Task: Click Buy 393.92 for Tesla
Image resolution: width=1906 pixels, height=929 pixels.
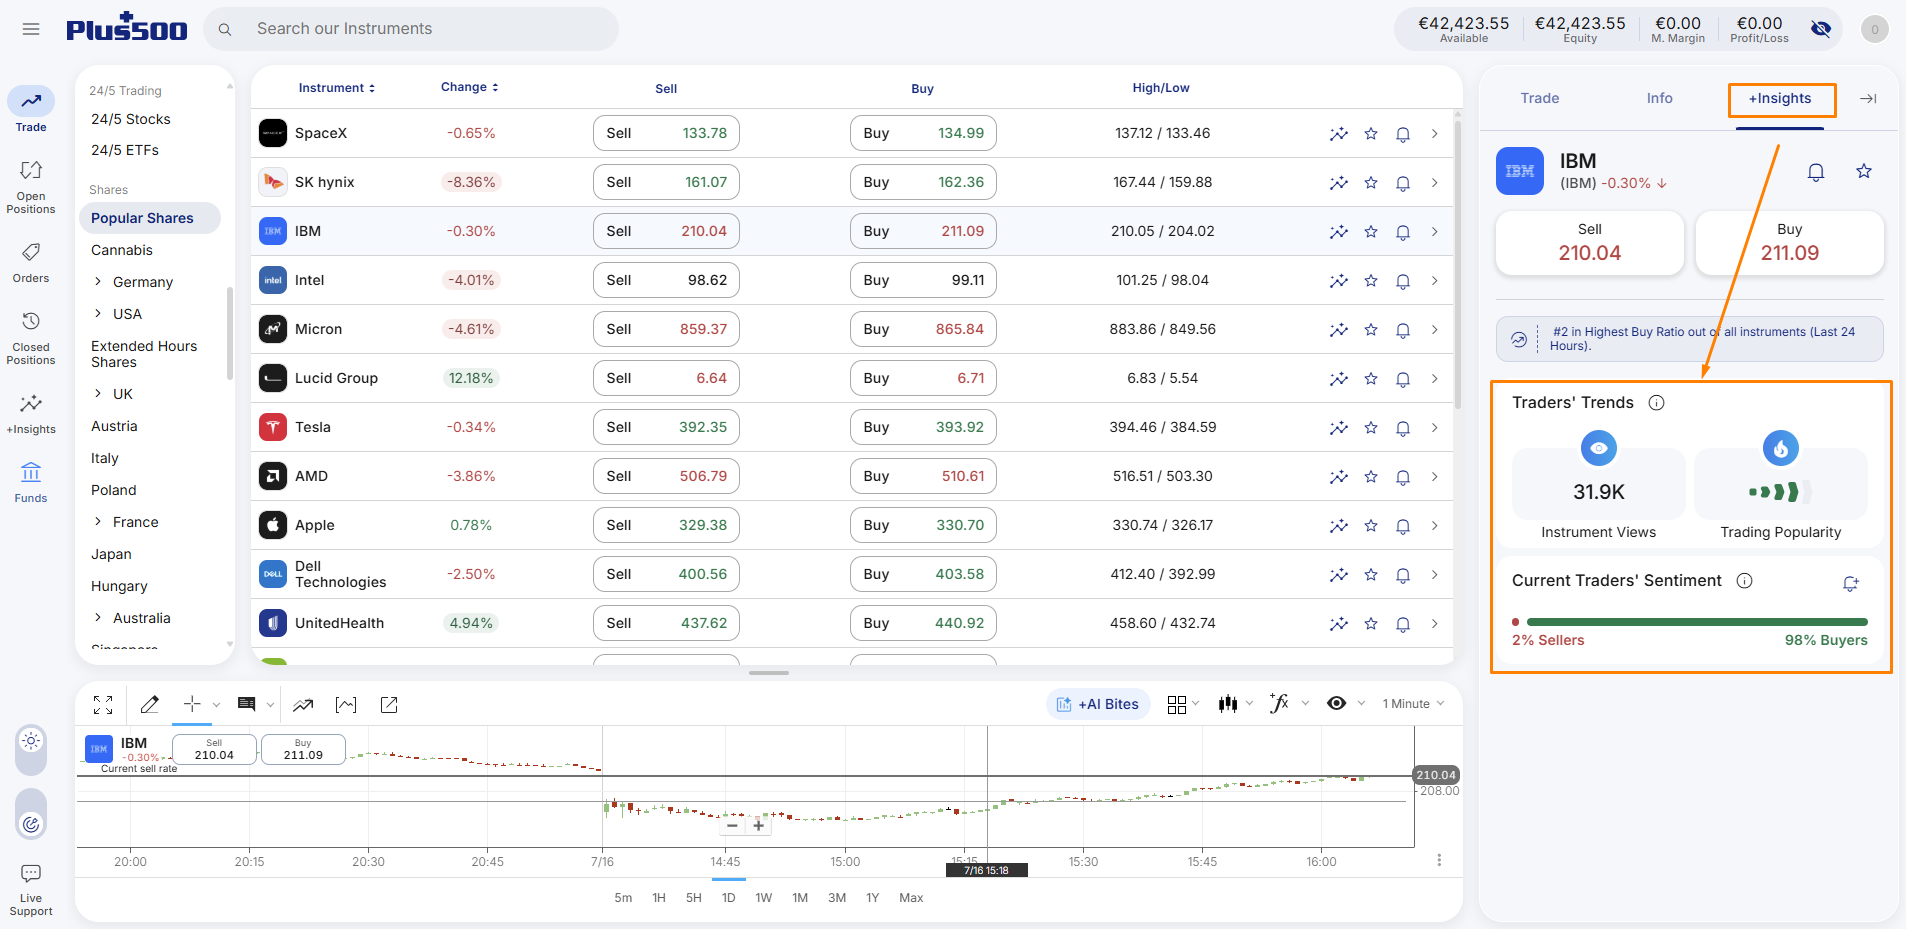Action: click(x=923, y=428)
